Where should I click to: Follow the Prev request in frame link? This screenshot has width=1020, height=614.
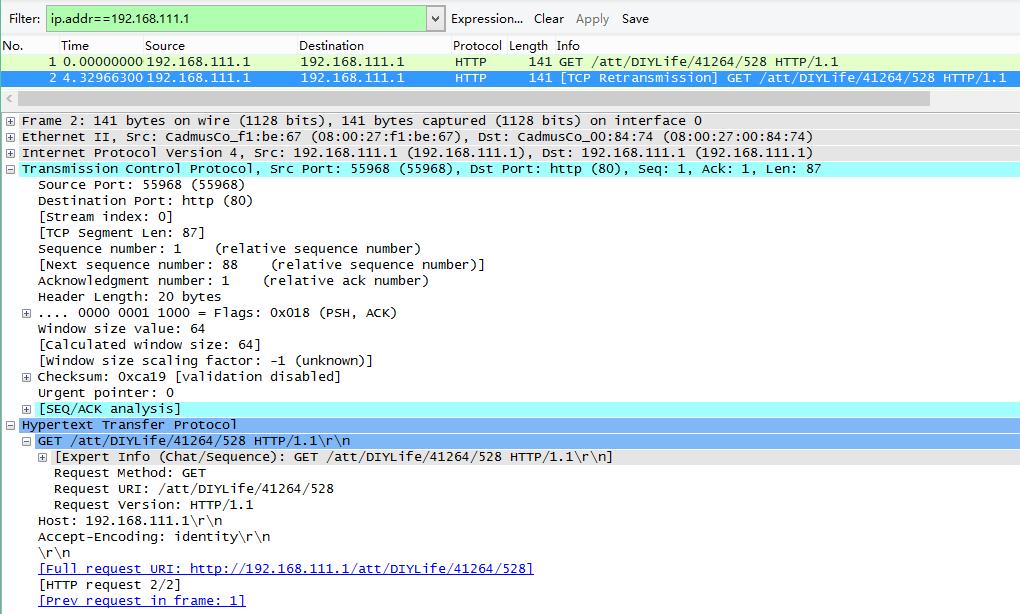[x=141, y=601]
